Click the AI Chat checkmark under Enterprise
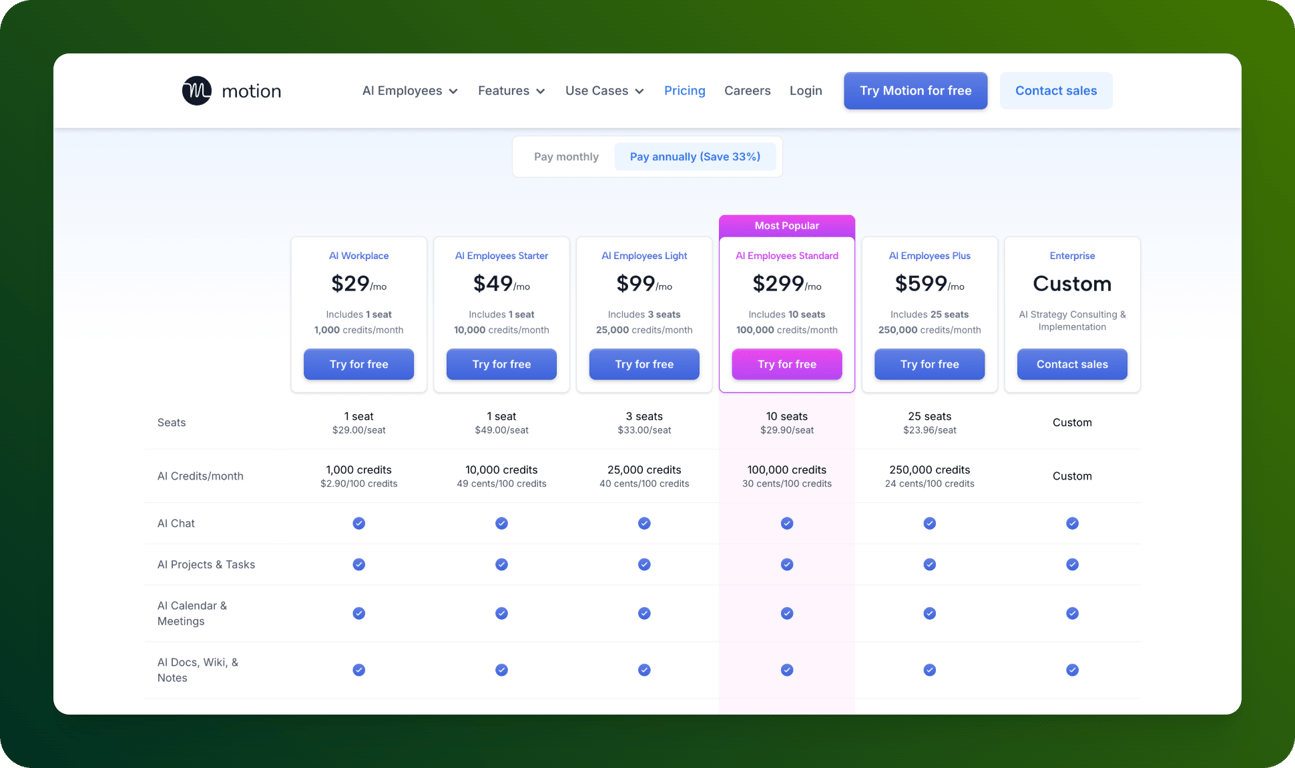Image resolution: width=1295 pixels, height=768 pixels. coord(1072,523)
